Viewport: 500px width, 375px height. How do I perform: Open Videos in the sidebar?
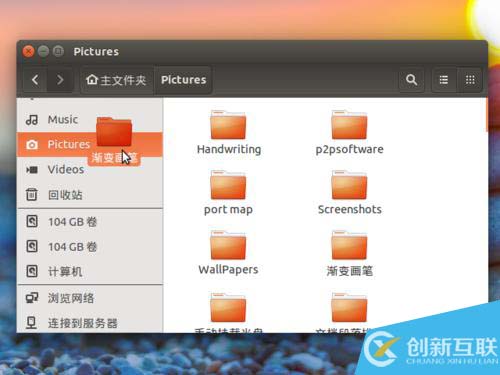coord(89,169)
